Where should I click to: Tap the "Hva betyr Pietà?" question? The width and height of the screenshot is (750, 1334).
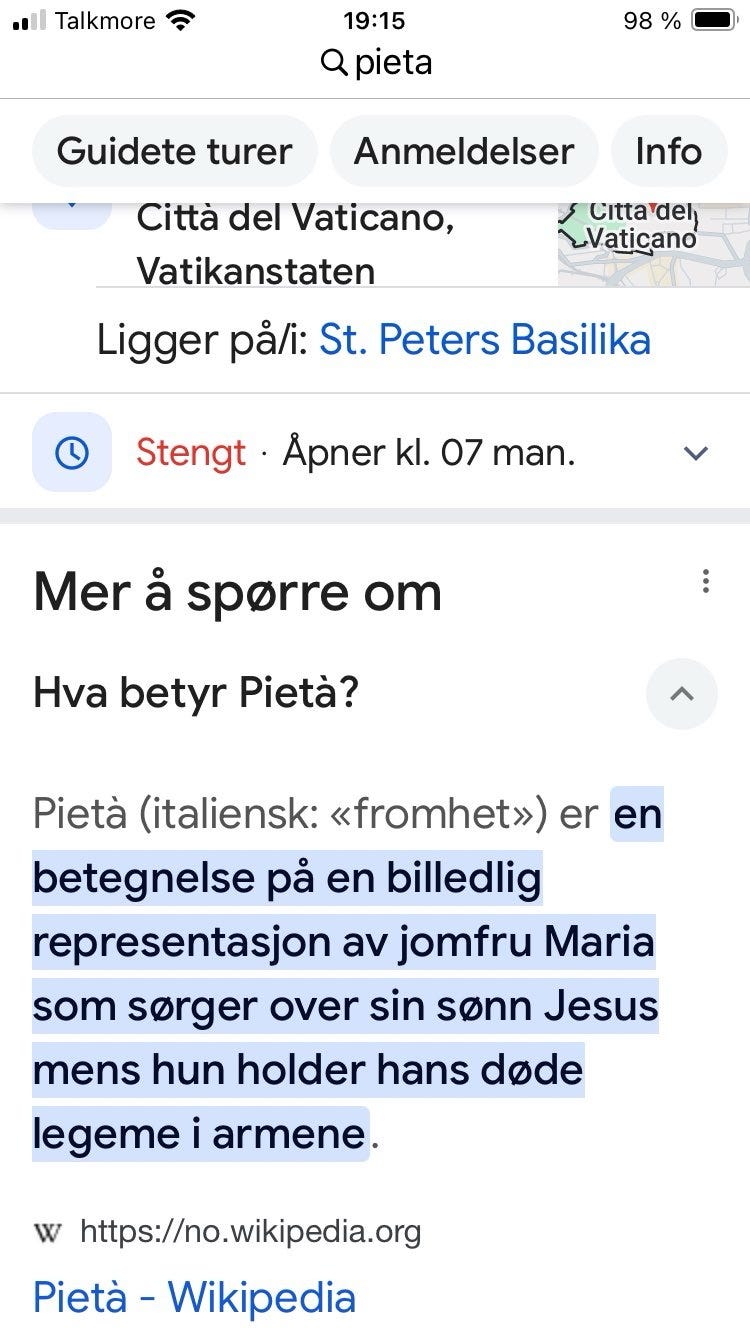point(196,692)
